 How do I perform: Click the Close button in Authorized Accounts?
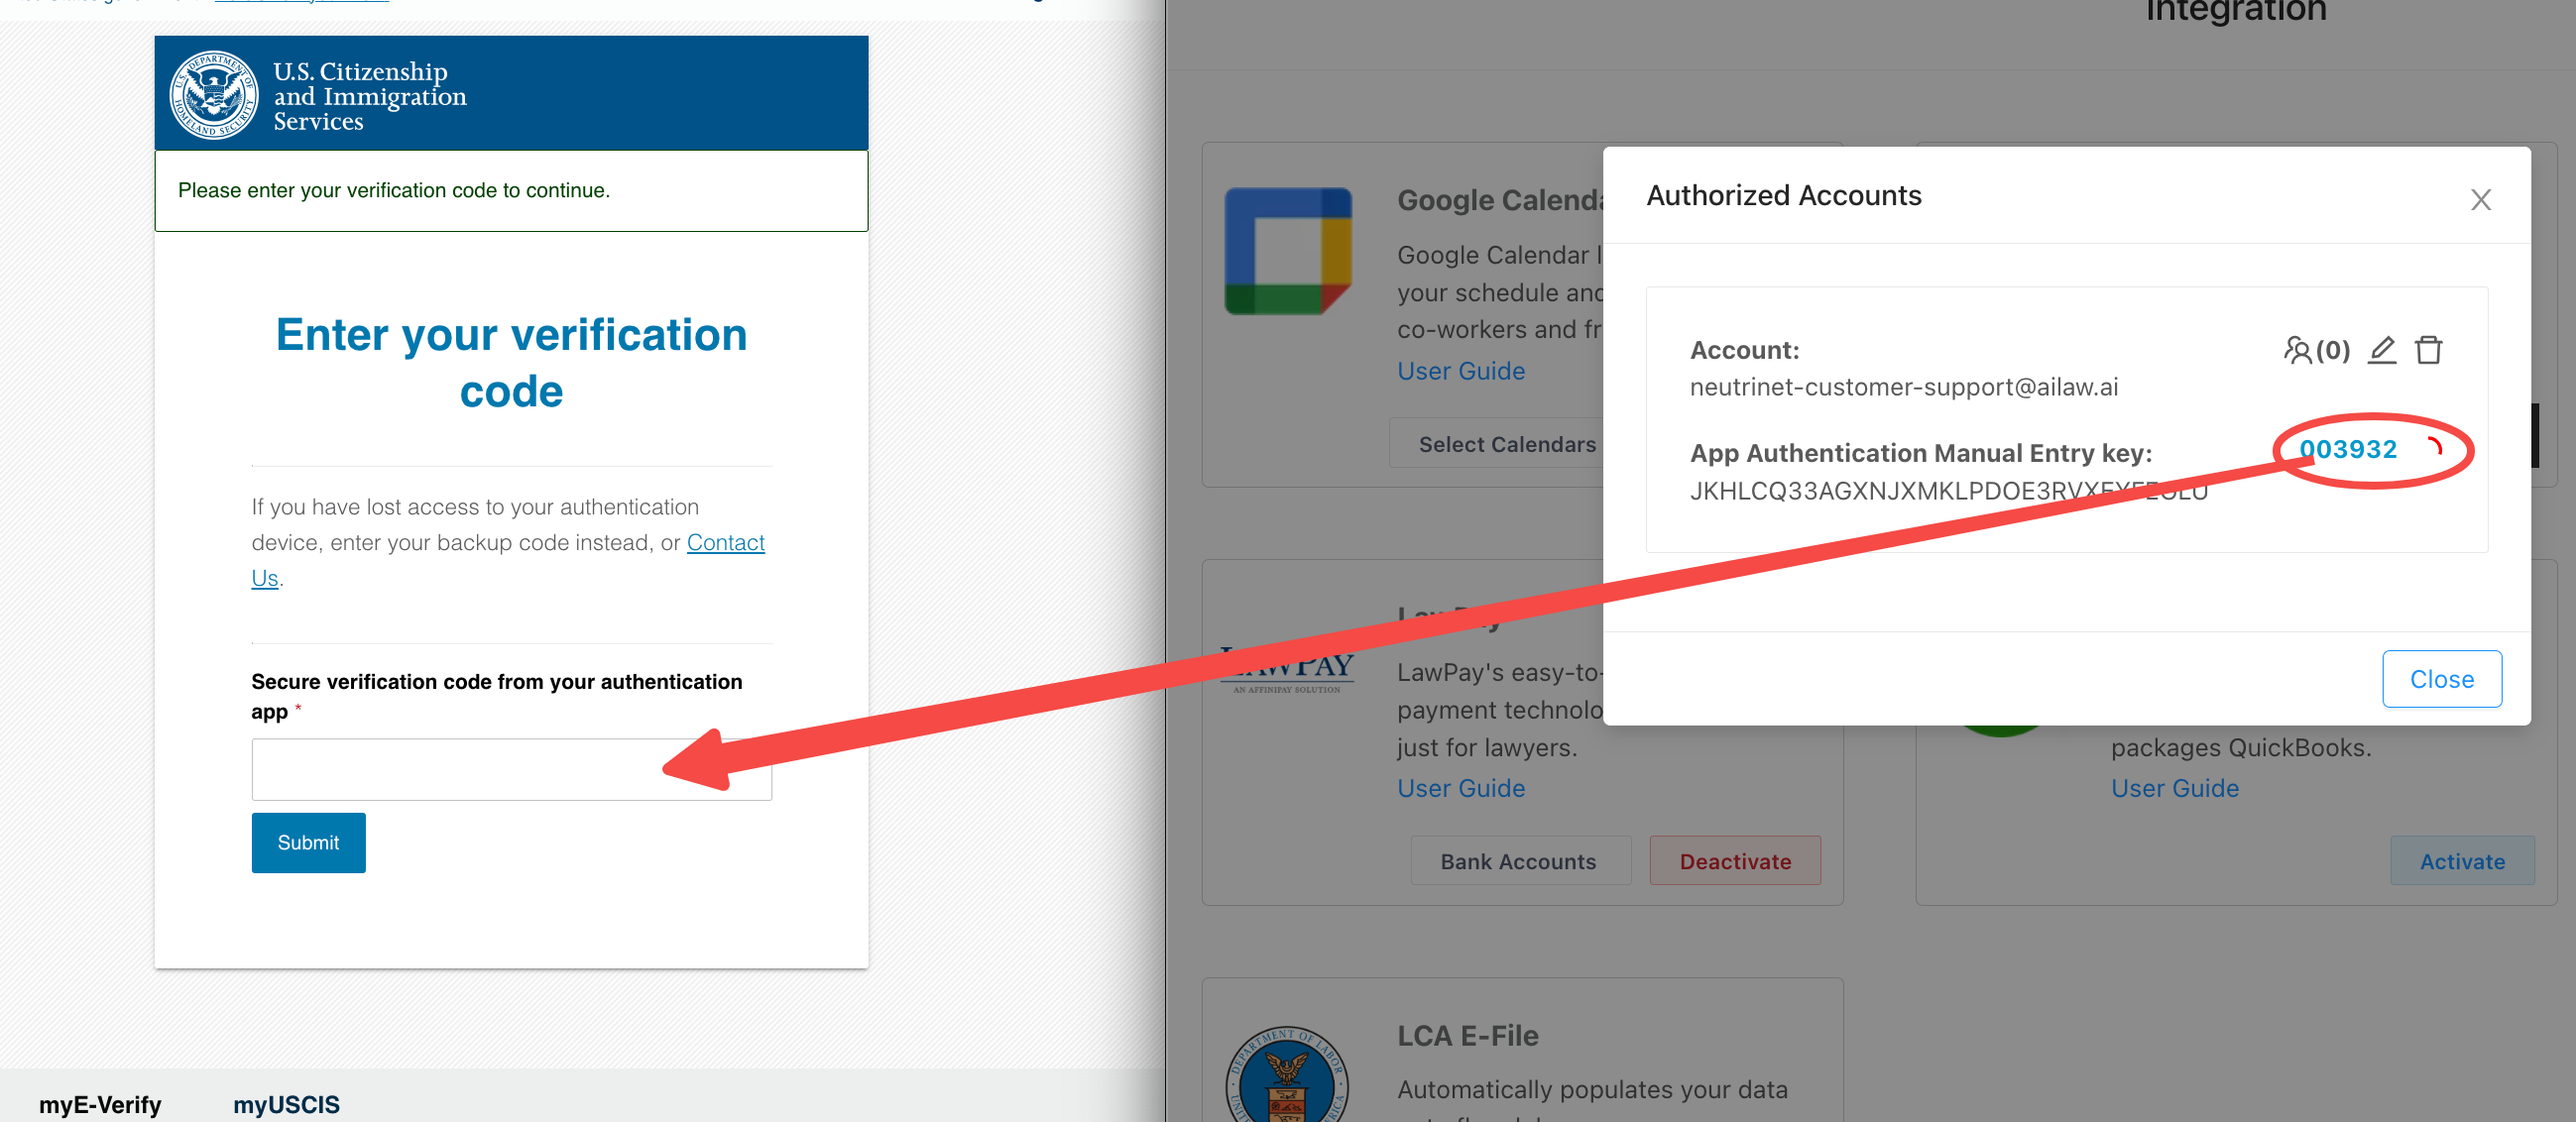(x=2441, y=679)
